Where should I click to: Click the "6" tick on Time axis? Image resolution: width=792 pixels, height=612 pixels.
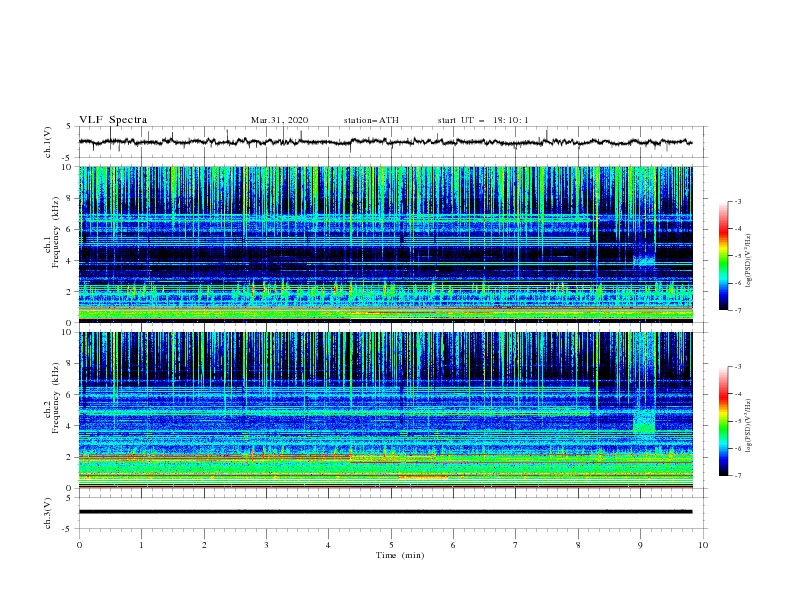[x=453, y=545]
